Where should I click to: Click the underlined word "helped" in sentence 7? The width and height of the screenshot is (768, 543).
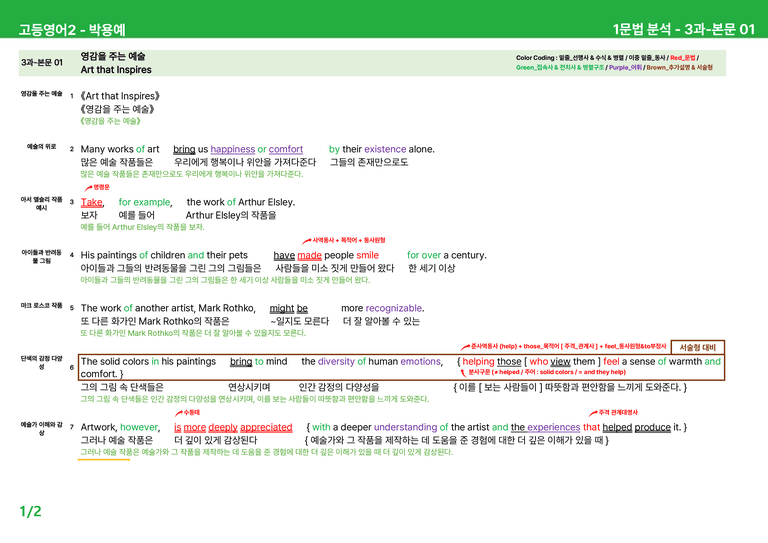tap(617, 427)
